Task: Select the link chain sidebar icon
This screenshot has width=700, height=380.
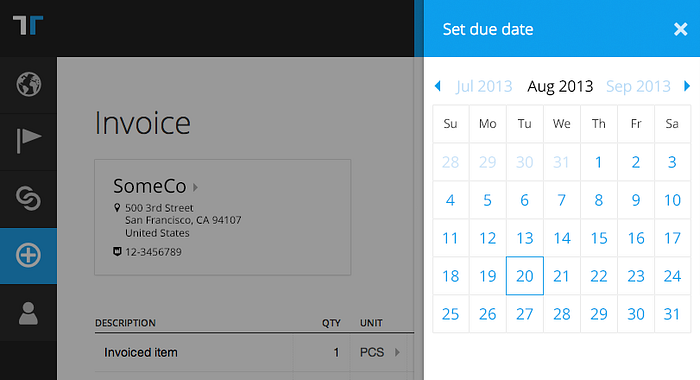Action: [29, 198]
